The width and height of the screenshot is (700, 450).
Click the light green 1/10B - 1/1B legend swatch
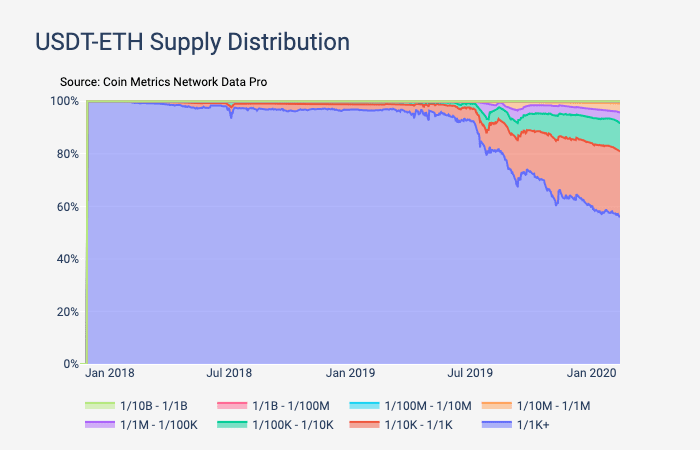tap(100, 406)
